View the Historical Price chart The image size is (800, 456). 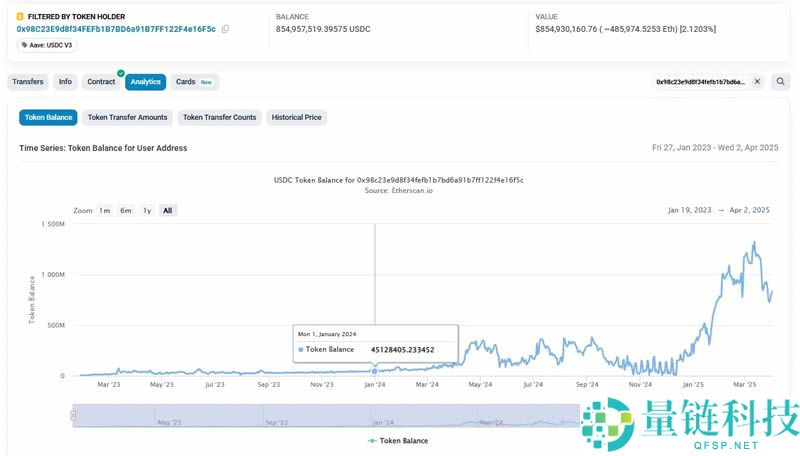296,117
